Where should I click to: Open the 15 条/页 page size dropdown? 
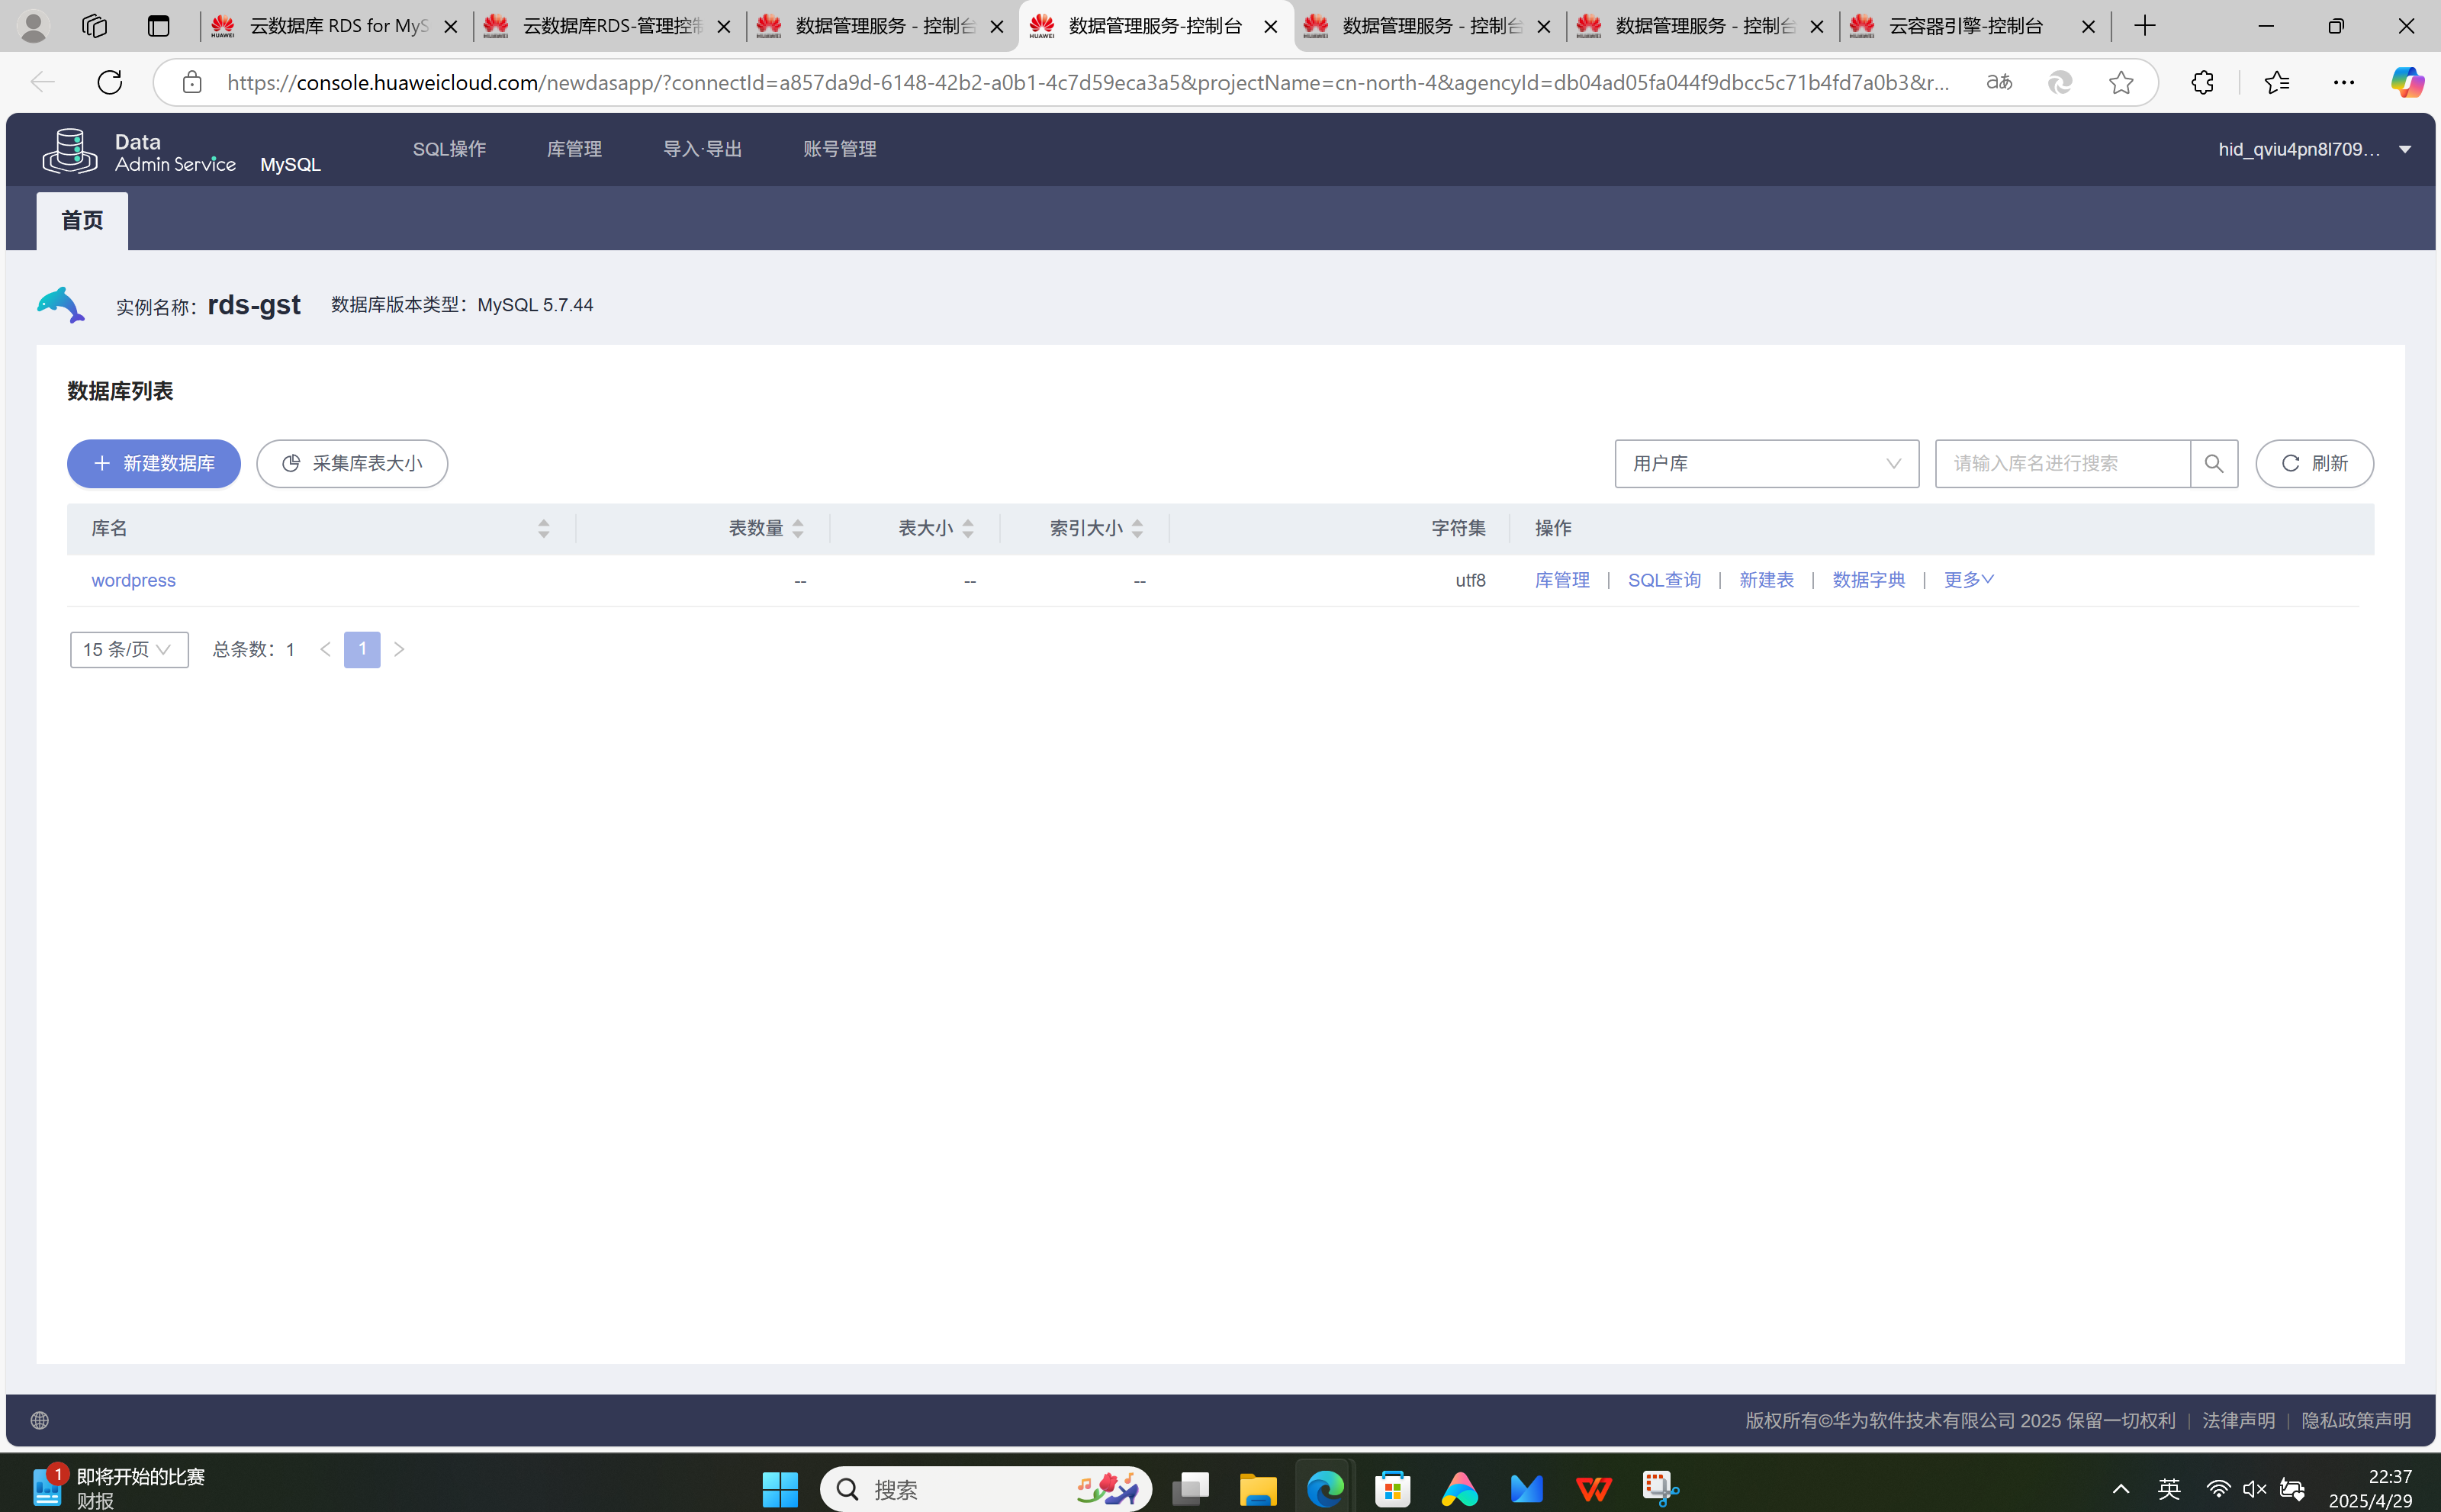coord(129,650)
